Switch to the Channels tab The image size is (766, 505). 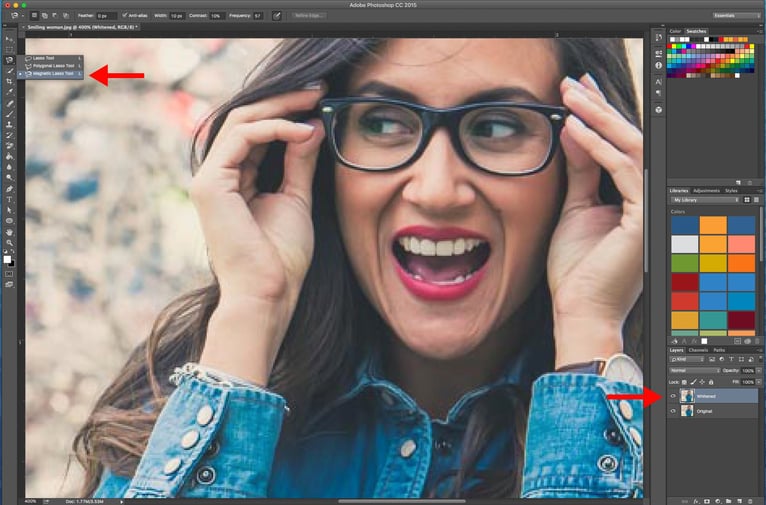click(x=698, y=350)
